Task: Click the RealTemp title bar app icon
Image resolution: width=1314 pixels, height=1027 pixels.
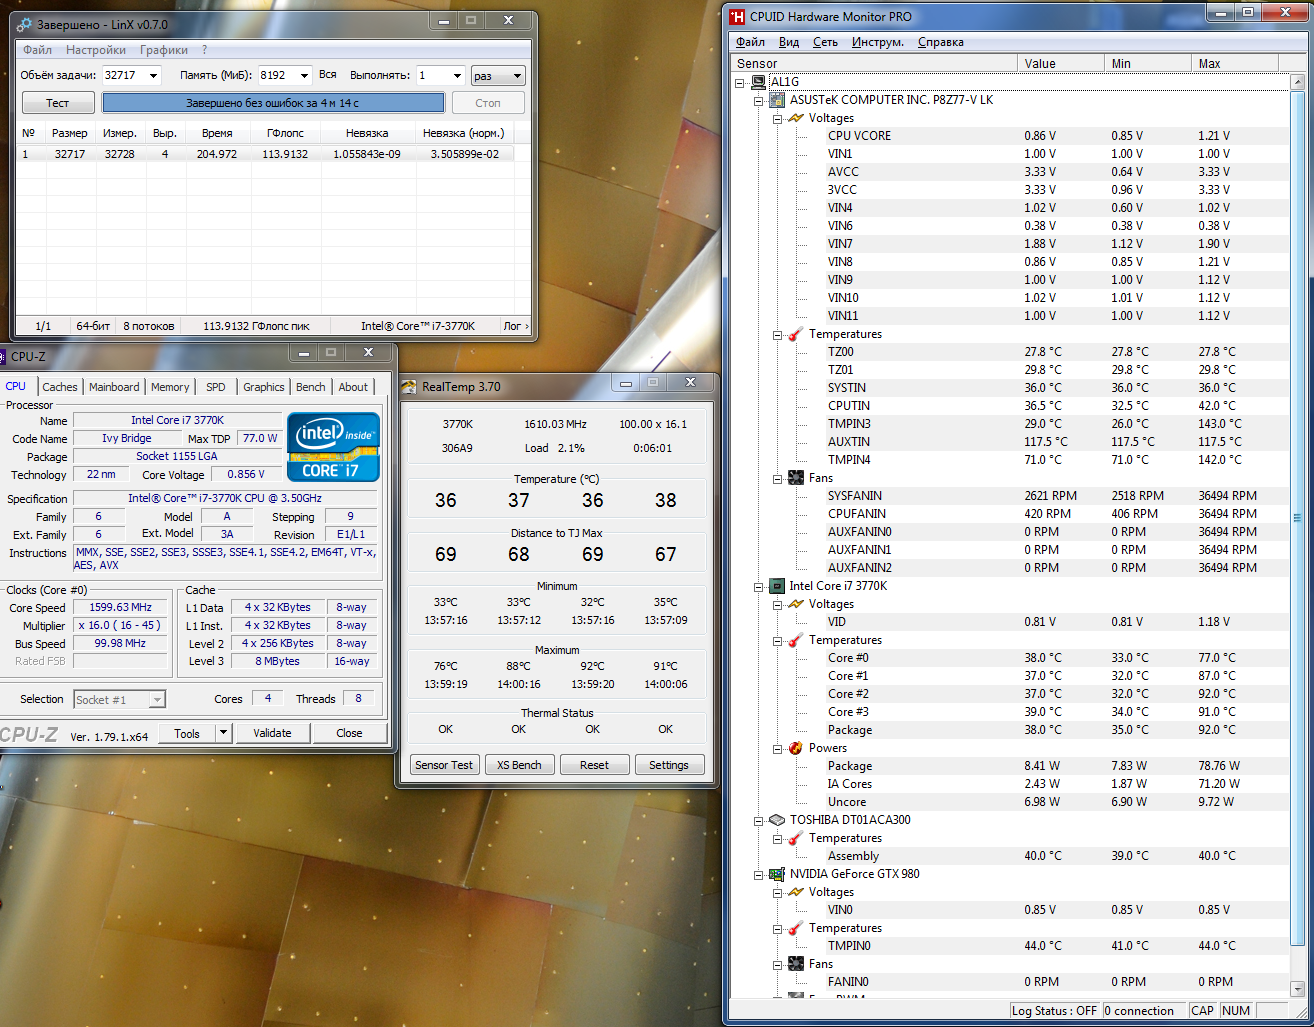Action: (x=409, y=387)
